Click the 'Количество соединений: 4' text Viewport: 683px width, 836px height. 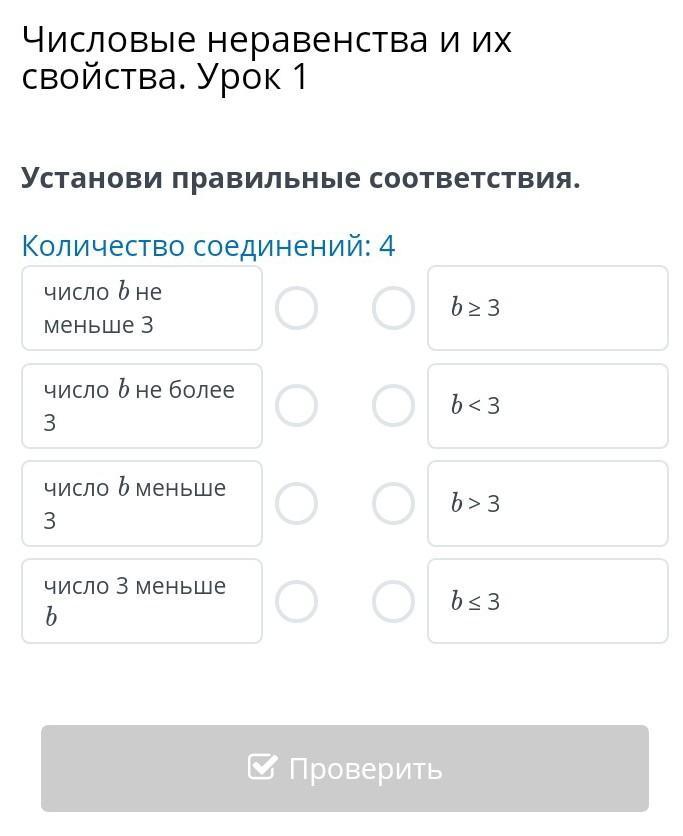coord(208,246)
